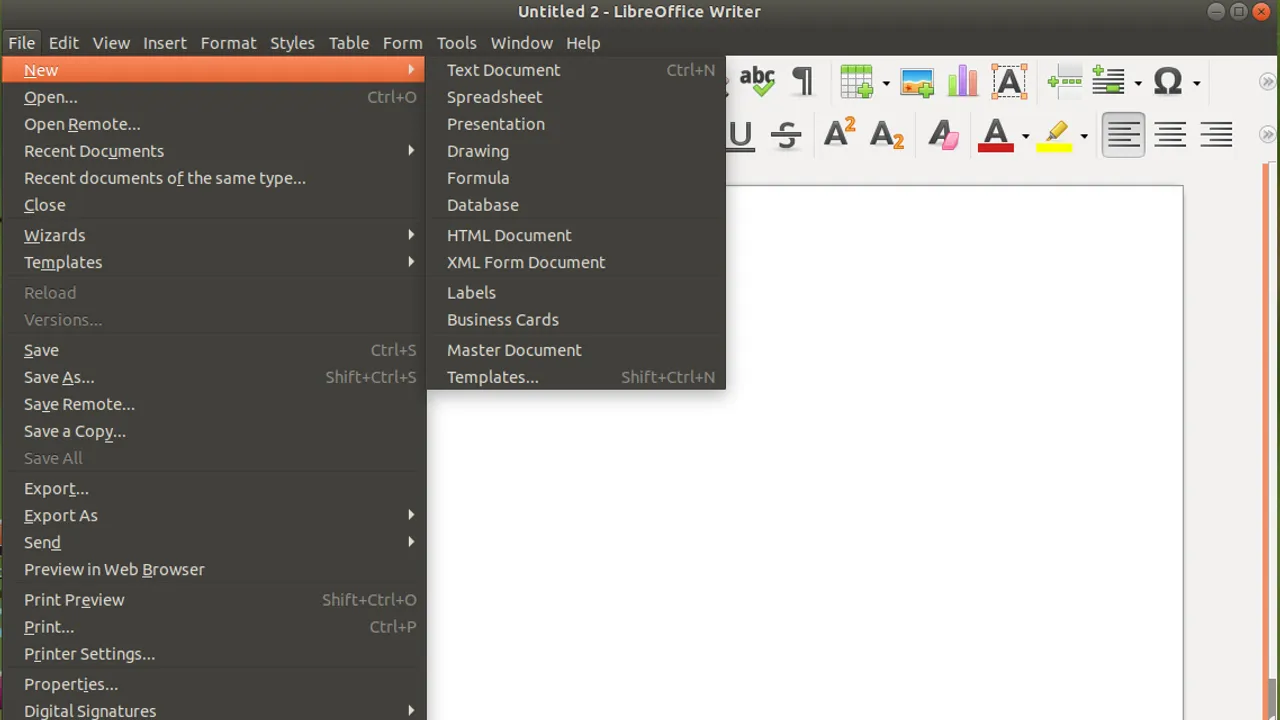
Task: Expand the Recent Documents submenu
Action: coord(213,151)
